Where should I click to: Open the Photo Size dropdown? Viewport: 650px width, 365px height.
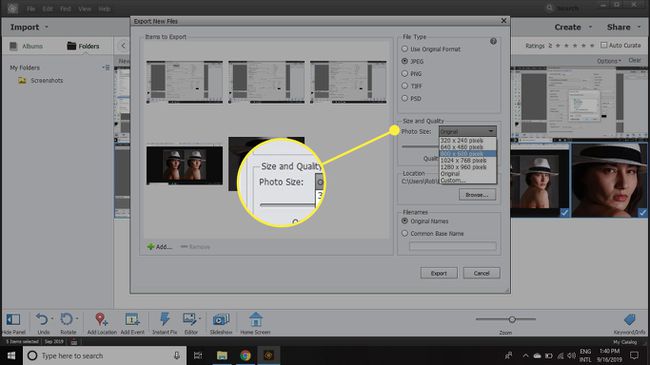(467, 131)
